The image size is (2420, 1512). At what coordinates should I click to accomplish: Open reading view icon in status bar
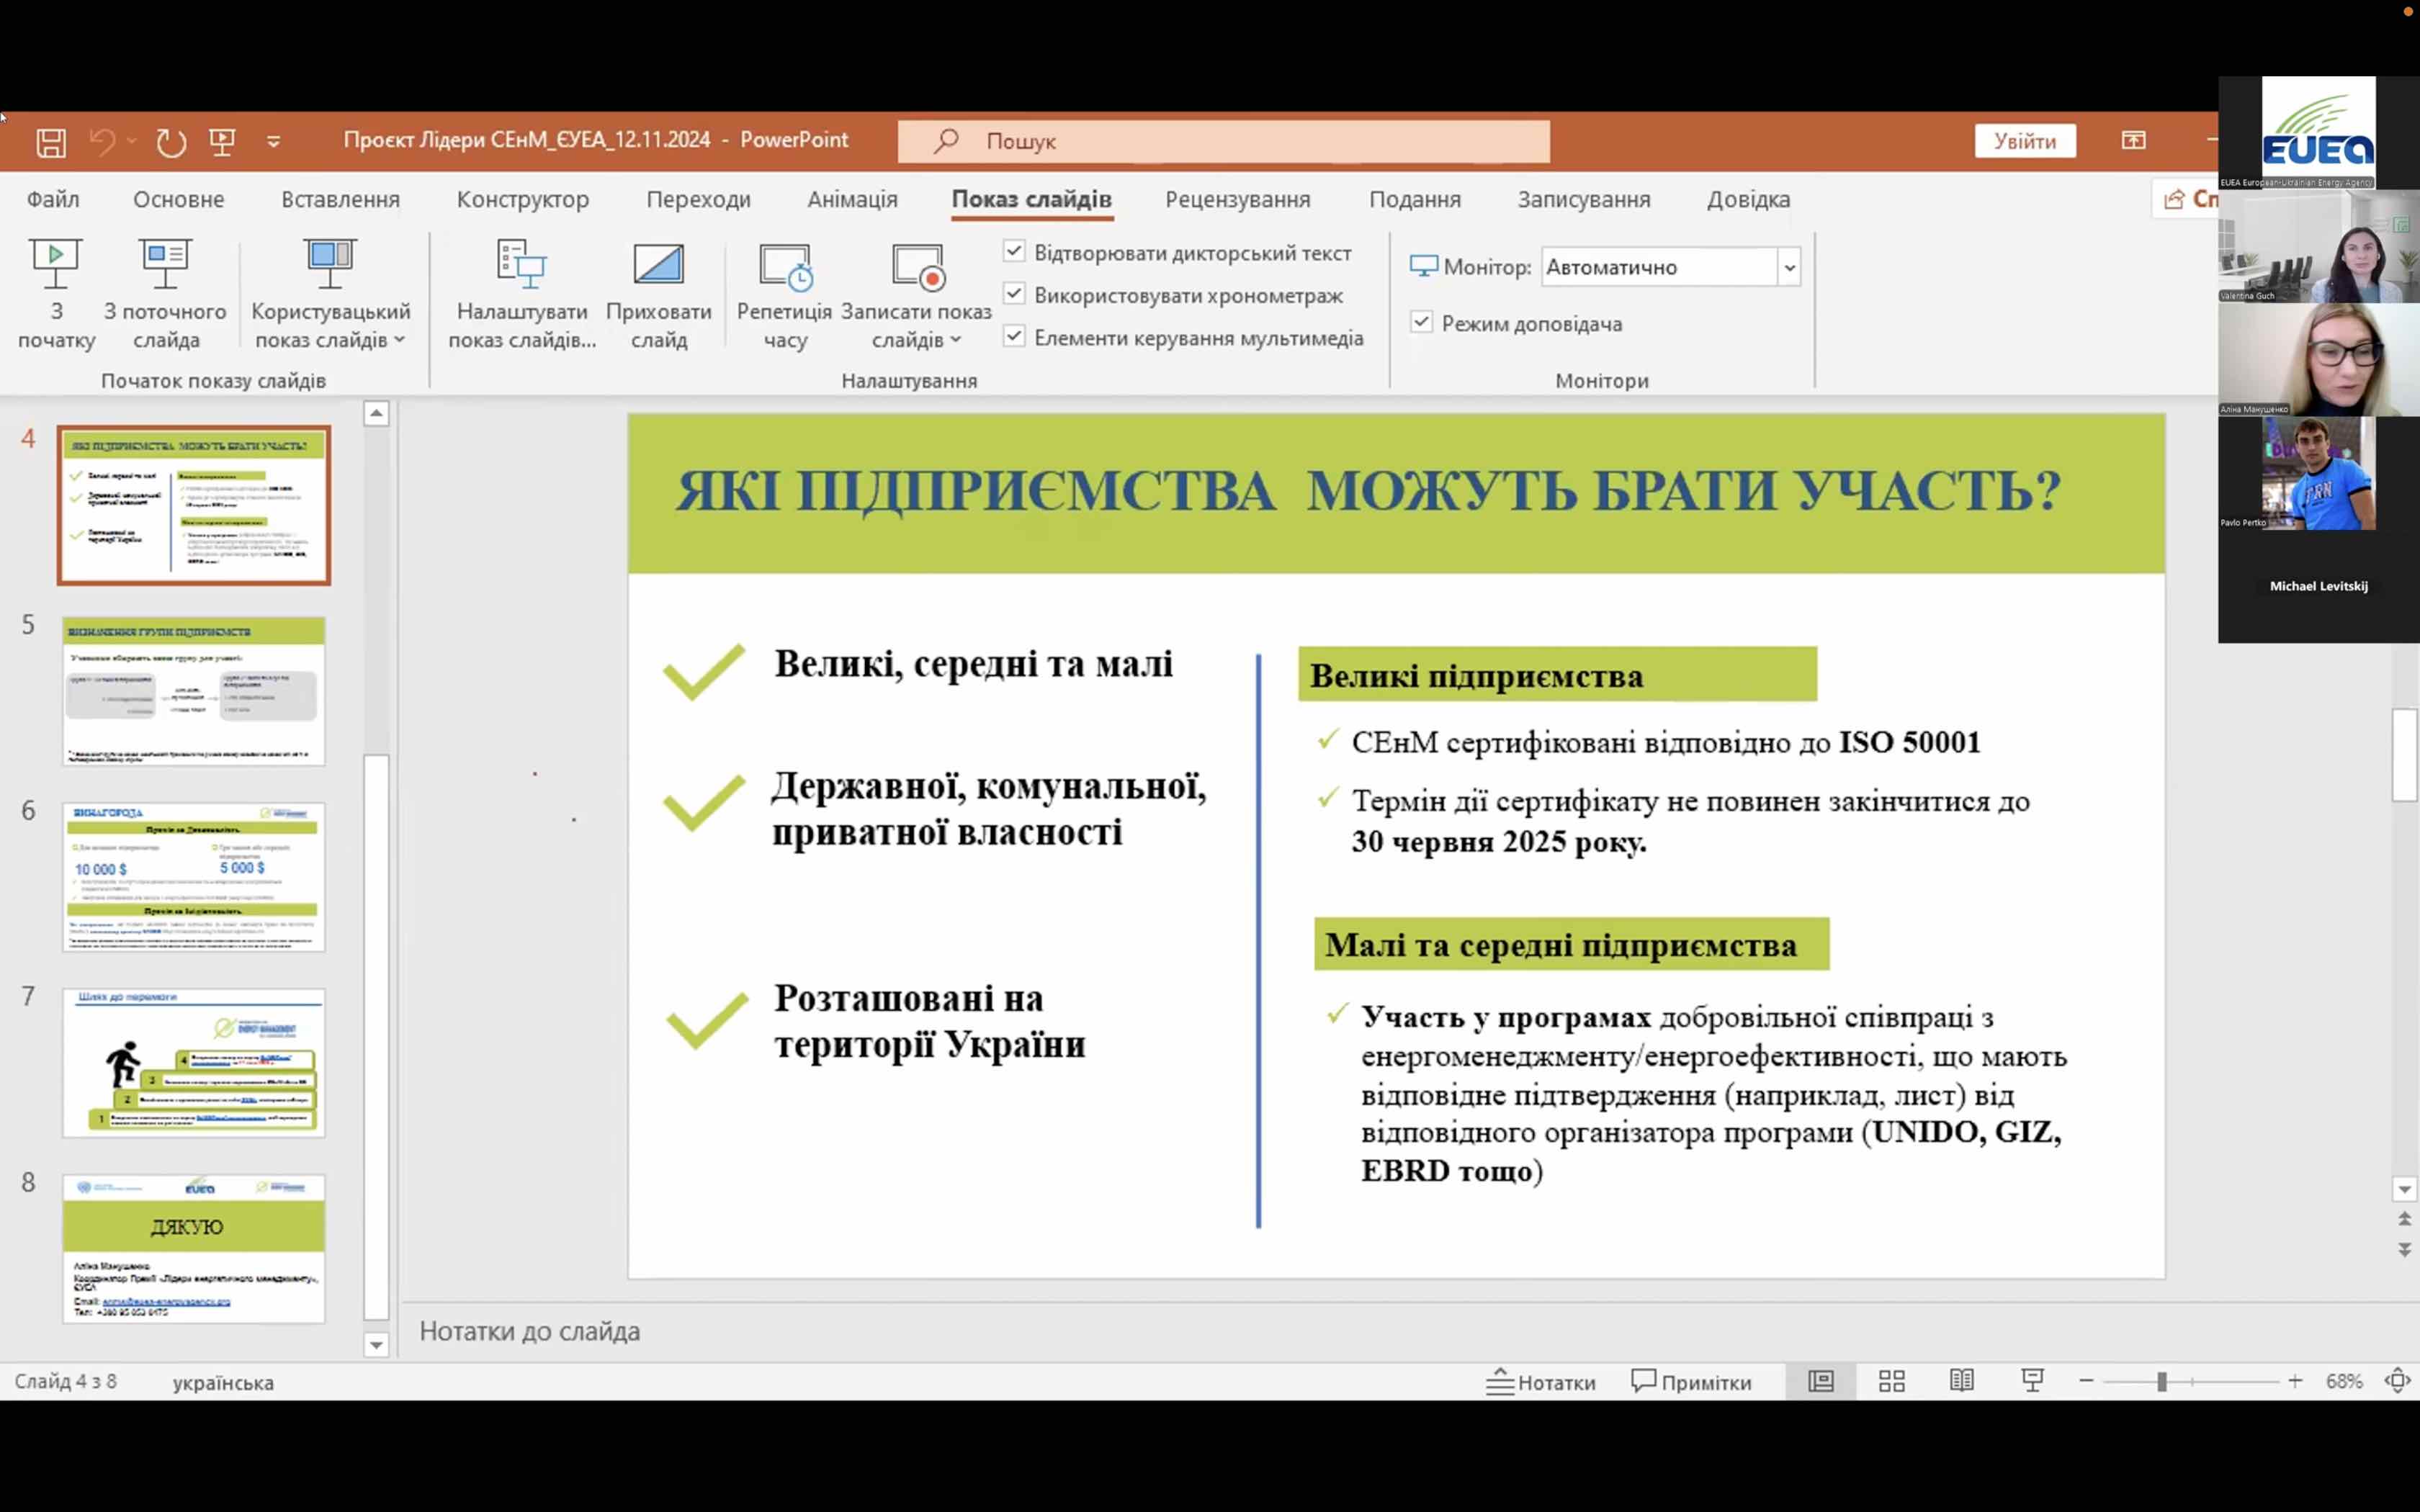[x=1961, y=1381]
